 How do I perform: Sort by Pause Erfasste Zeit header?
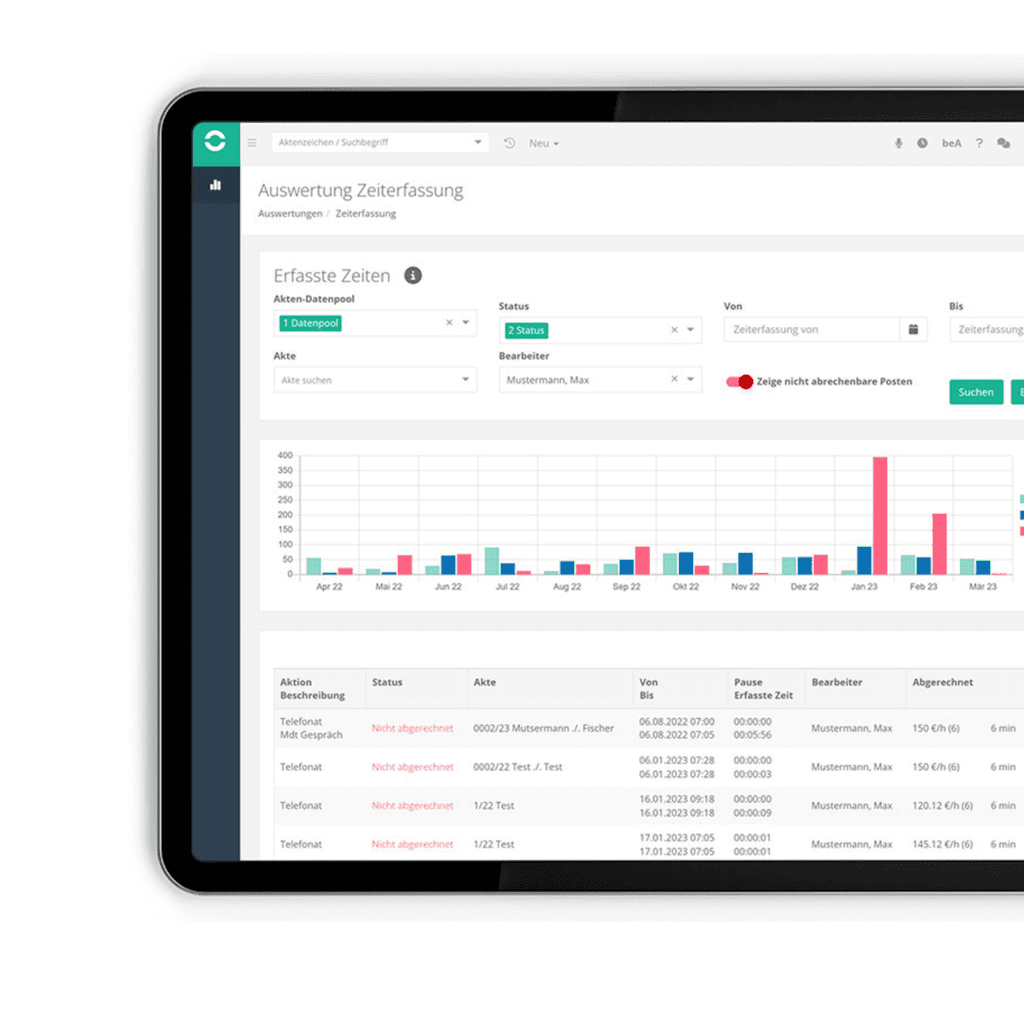(766, 688)
